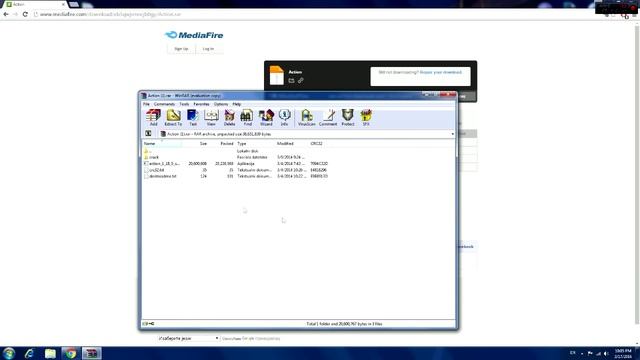Click the SFX toolbar icon

pyautogui.click(x=366, y=118)
